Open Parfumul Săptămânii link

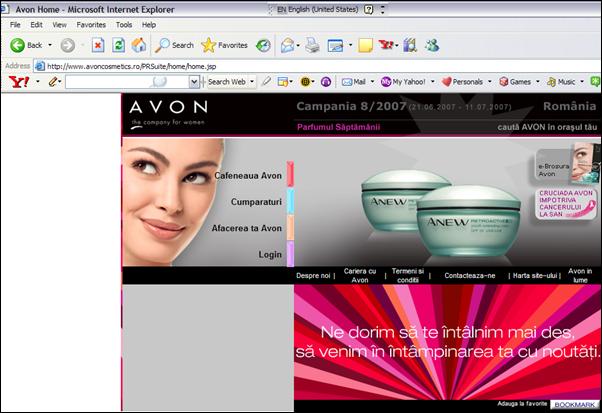[x=338, y=127]
